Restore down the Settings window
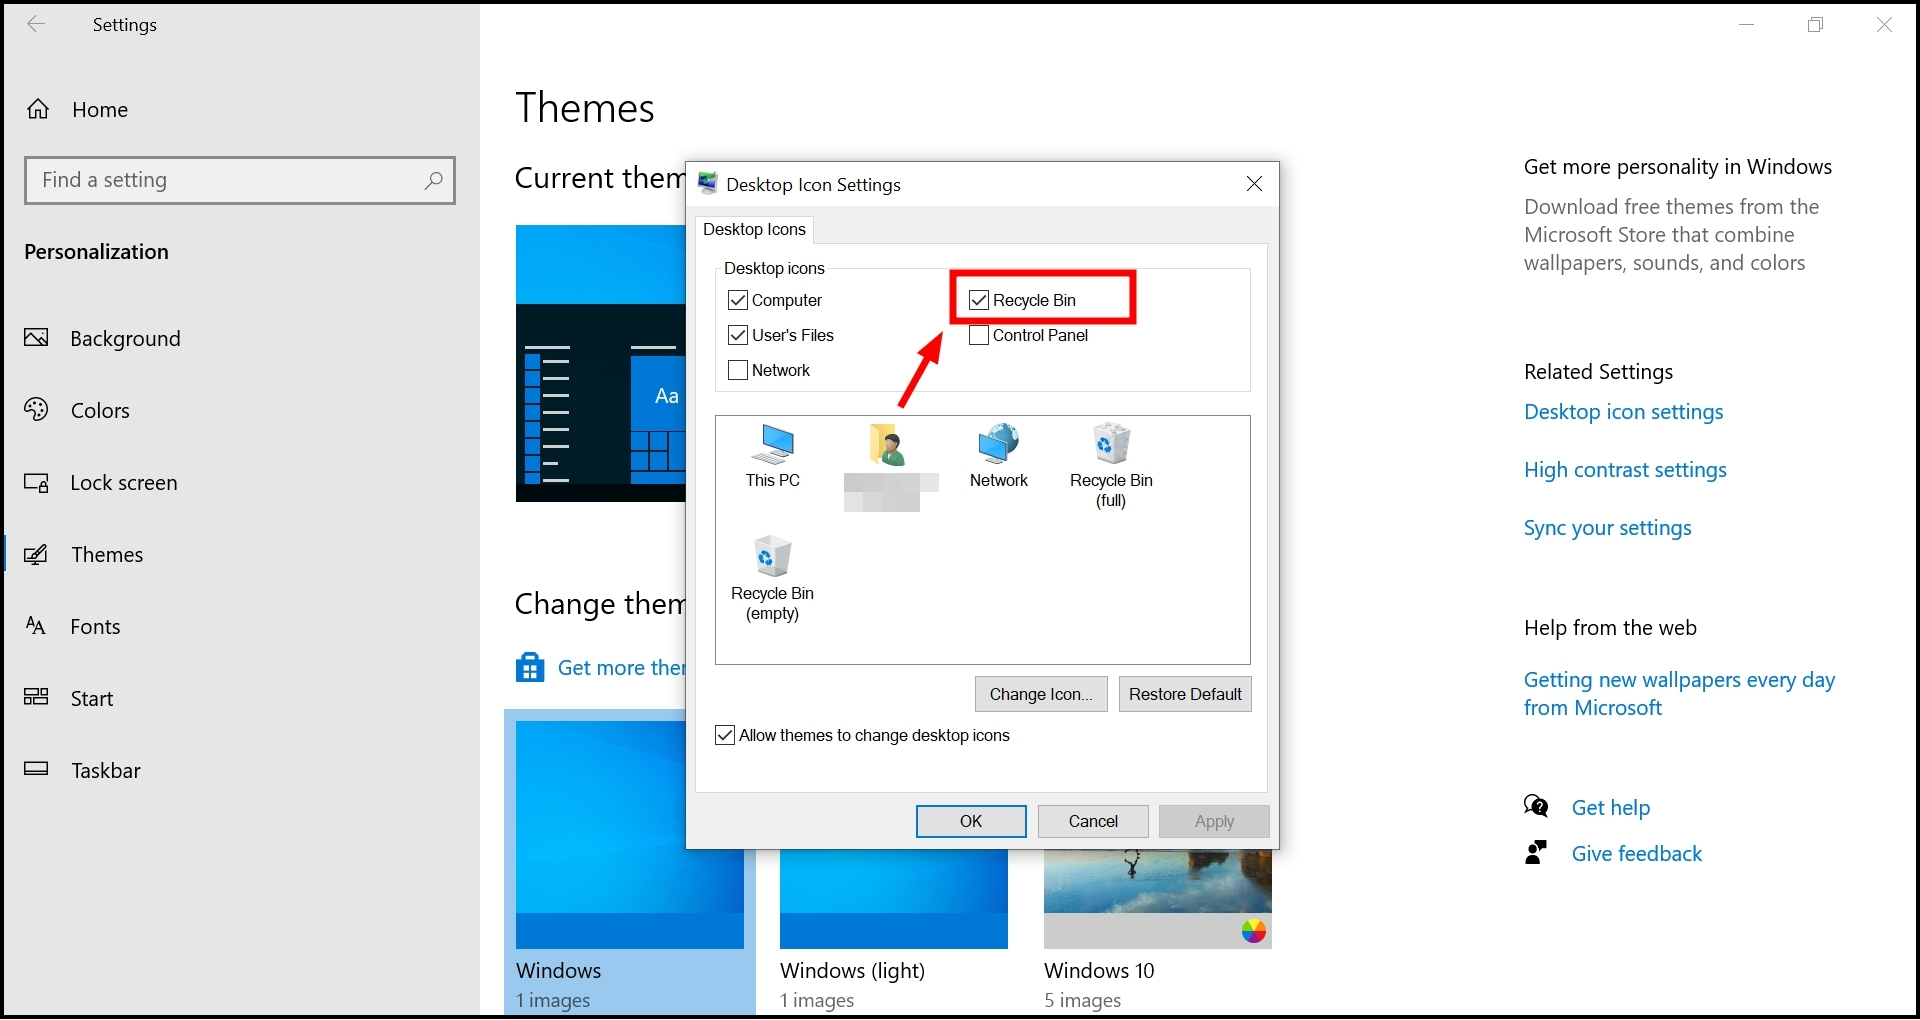Image resolution: width=1920 pixels, height=1020 pixels. point(1816,25)
